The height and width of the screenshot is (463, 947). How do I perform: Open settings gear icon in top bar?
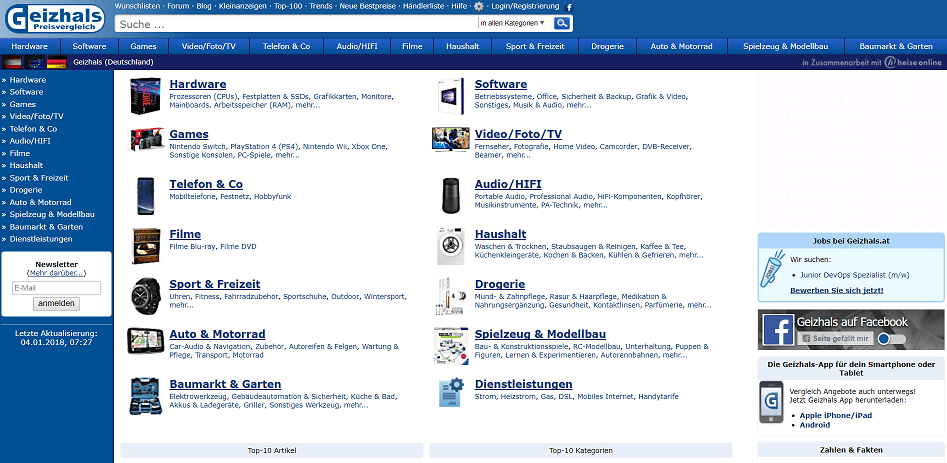[479, 6]
